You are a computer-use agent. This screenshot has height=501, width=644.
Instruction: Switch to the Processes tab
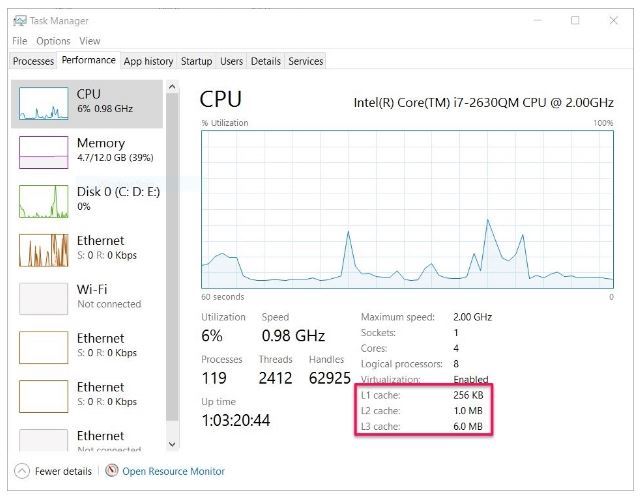point(33,61)
